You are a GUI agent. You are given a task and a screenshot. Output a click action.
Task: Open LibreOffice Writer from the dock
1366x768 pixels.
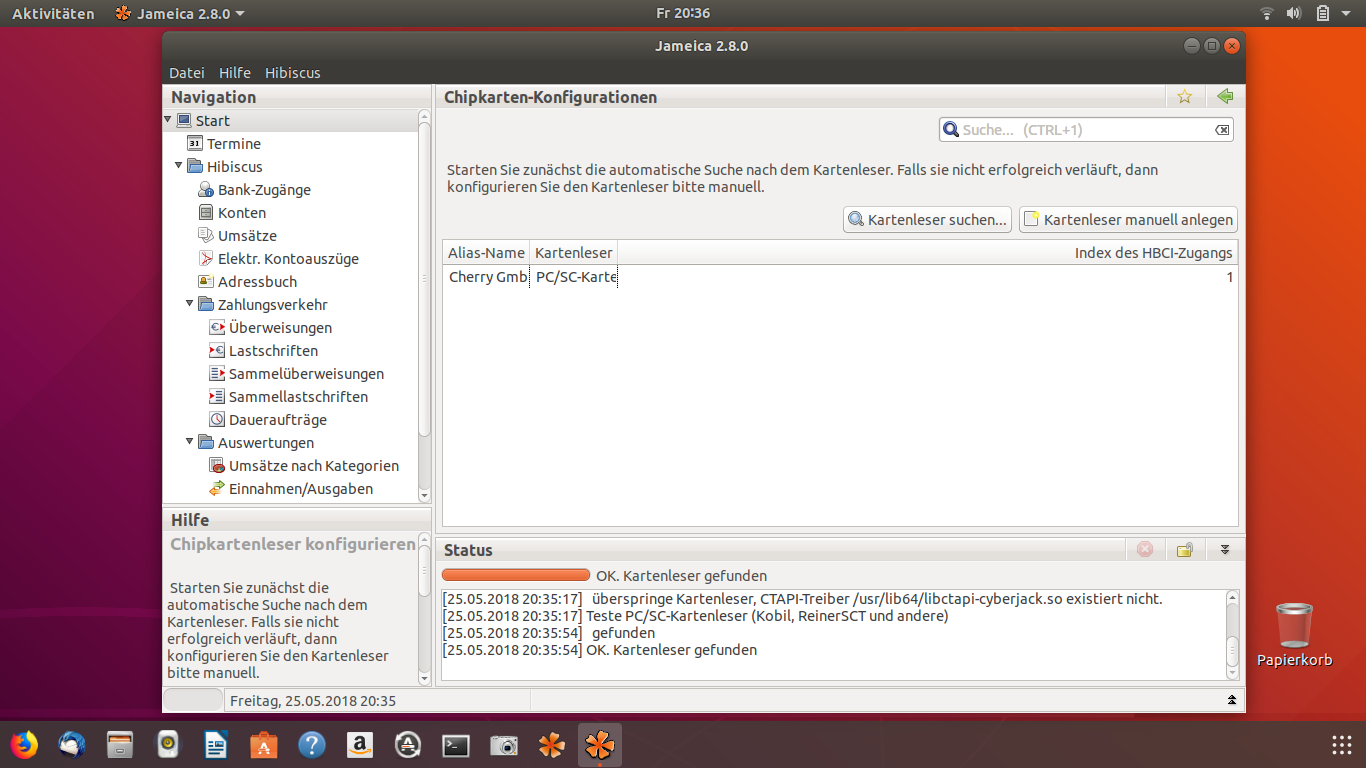click(216, 745)
